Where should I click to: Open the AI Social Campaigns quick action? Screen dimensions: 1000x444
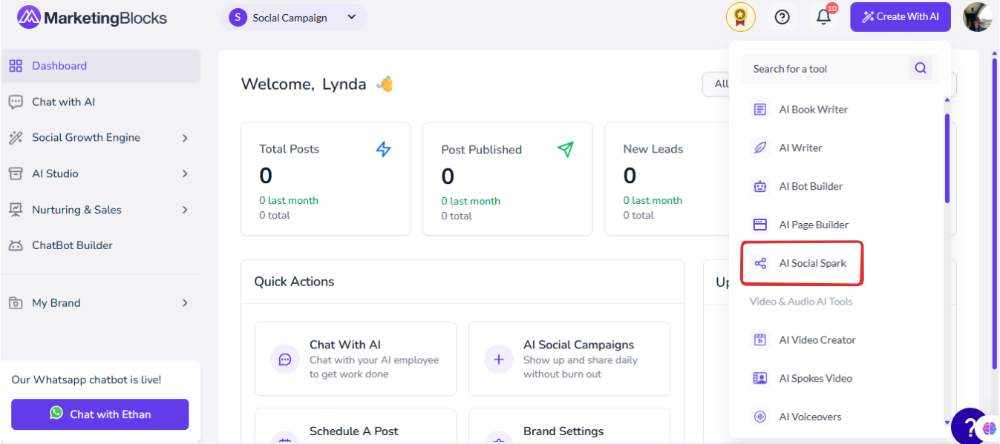click(x=570, y=359)
